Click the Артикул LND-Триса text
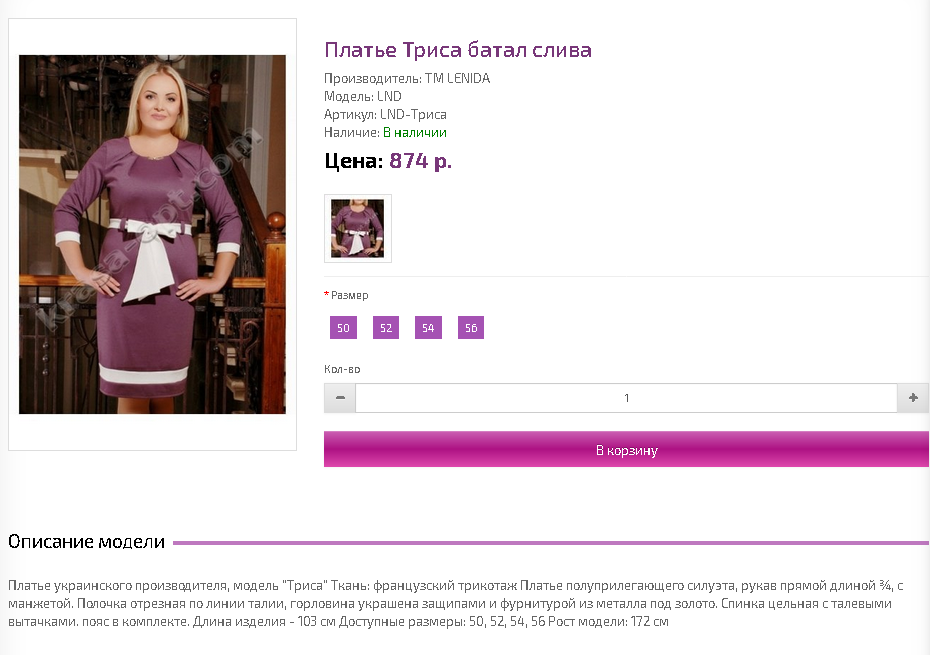Viewport: 930px width, 655px height. pyautogui.click(x=386, y=115)
